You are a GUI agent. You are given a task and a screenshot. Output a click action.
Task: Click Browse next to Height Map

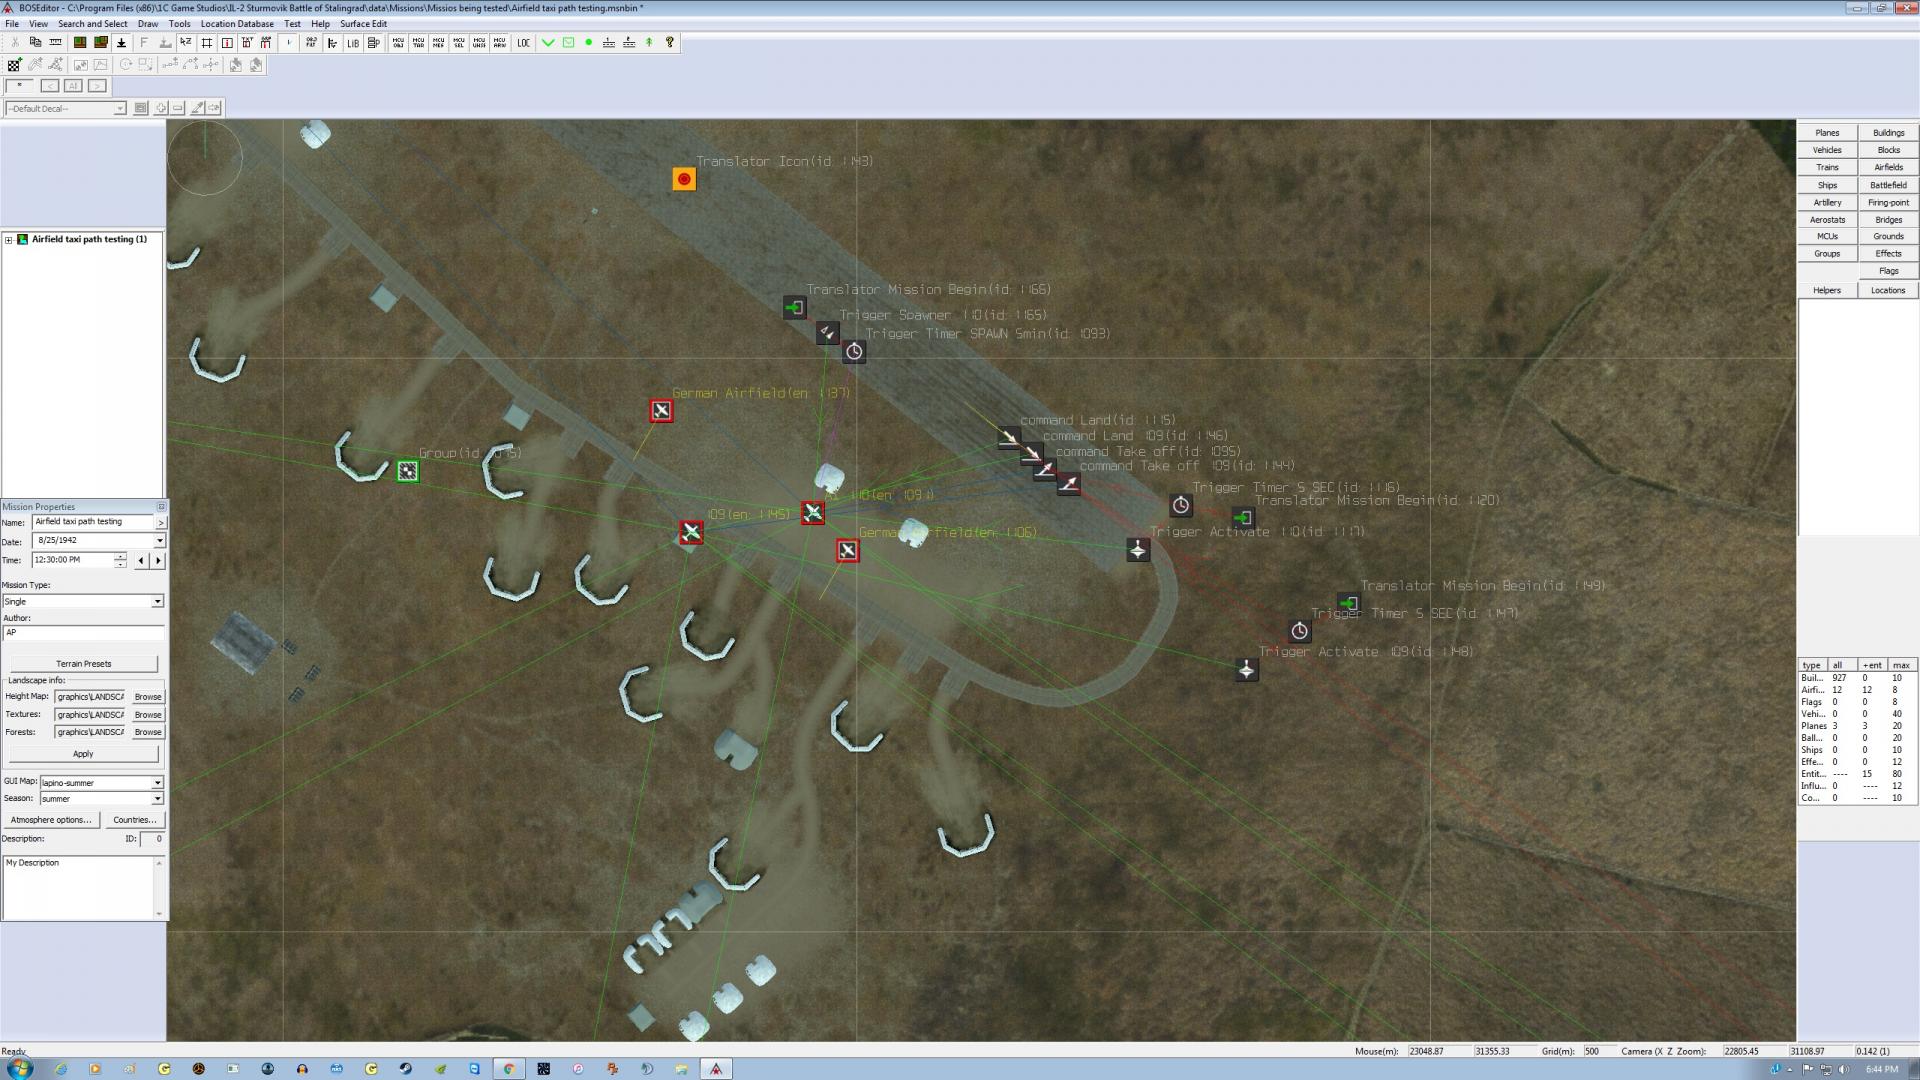click(x=148, y=697)
